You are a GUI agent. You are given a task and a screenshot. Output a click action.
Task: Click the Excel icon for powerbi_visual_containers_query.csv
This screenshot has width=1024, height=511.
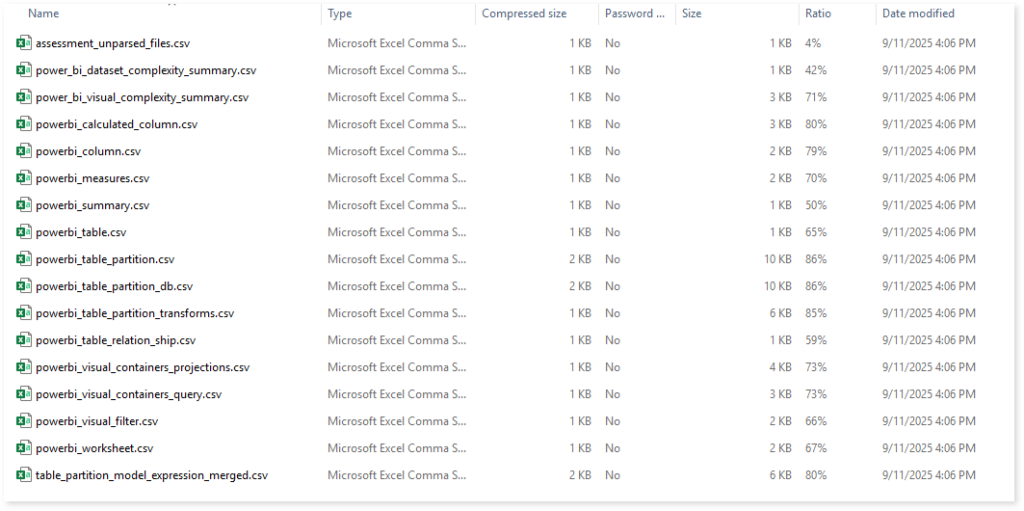(x=24, y=394)
